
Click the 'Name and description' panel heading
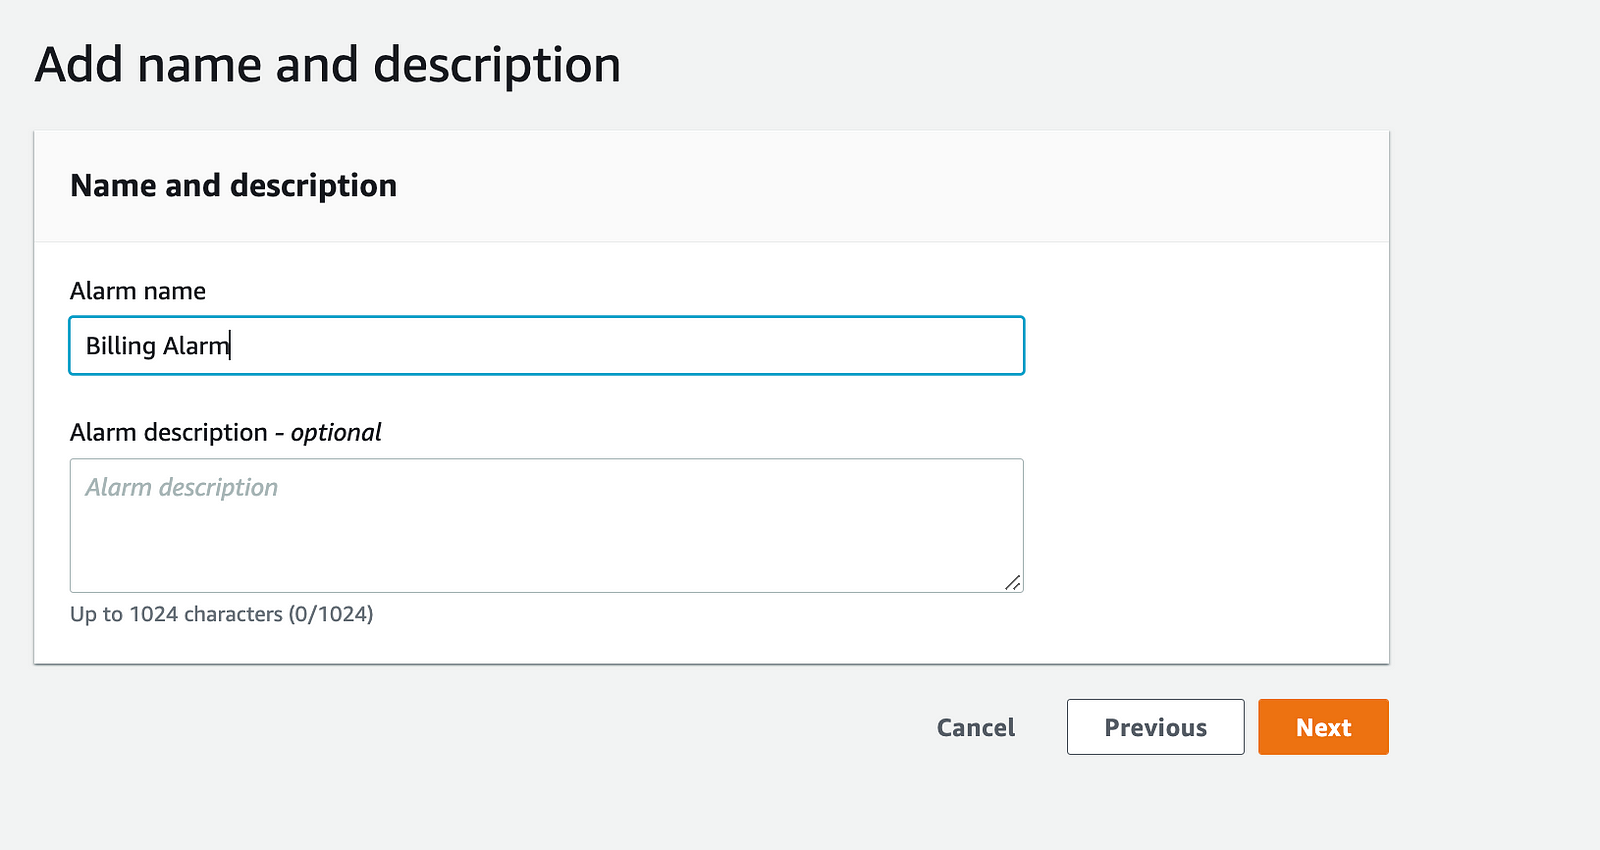(233, 186)
